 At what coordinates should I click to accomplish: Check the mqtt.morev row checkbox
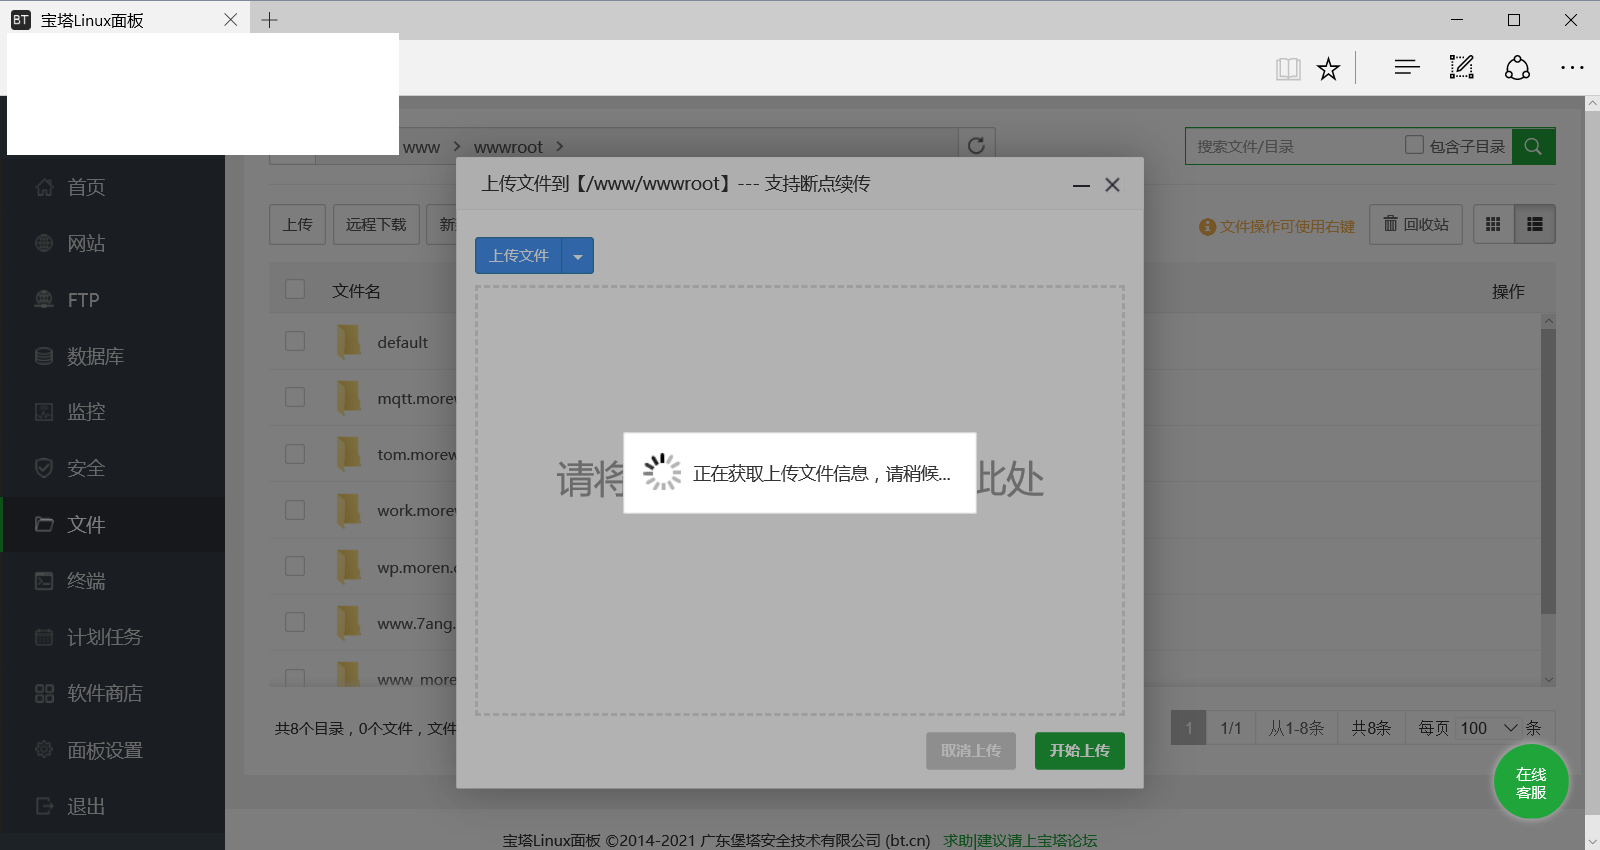pos(295,397)
